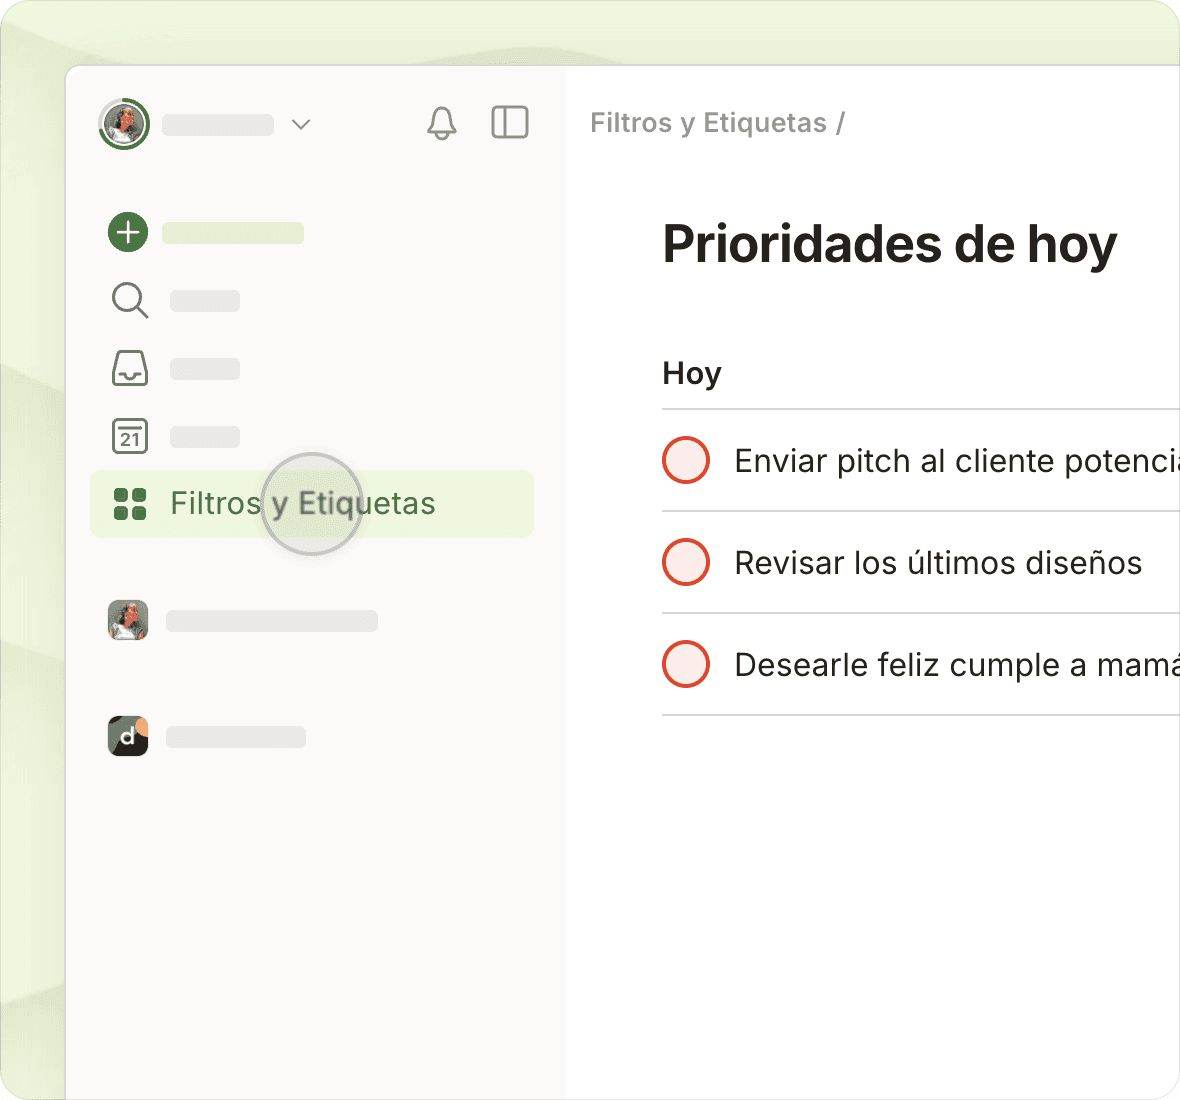Image resolution: width=1180 pixels, height=1100 pixels.
Task: Click the profile avatar at top left
Action: (x=124, y=124)
